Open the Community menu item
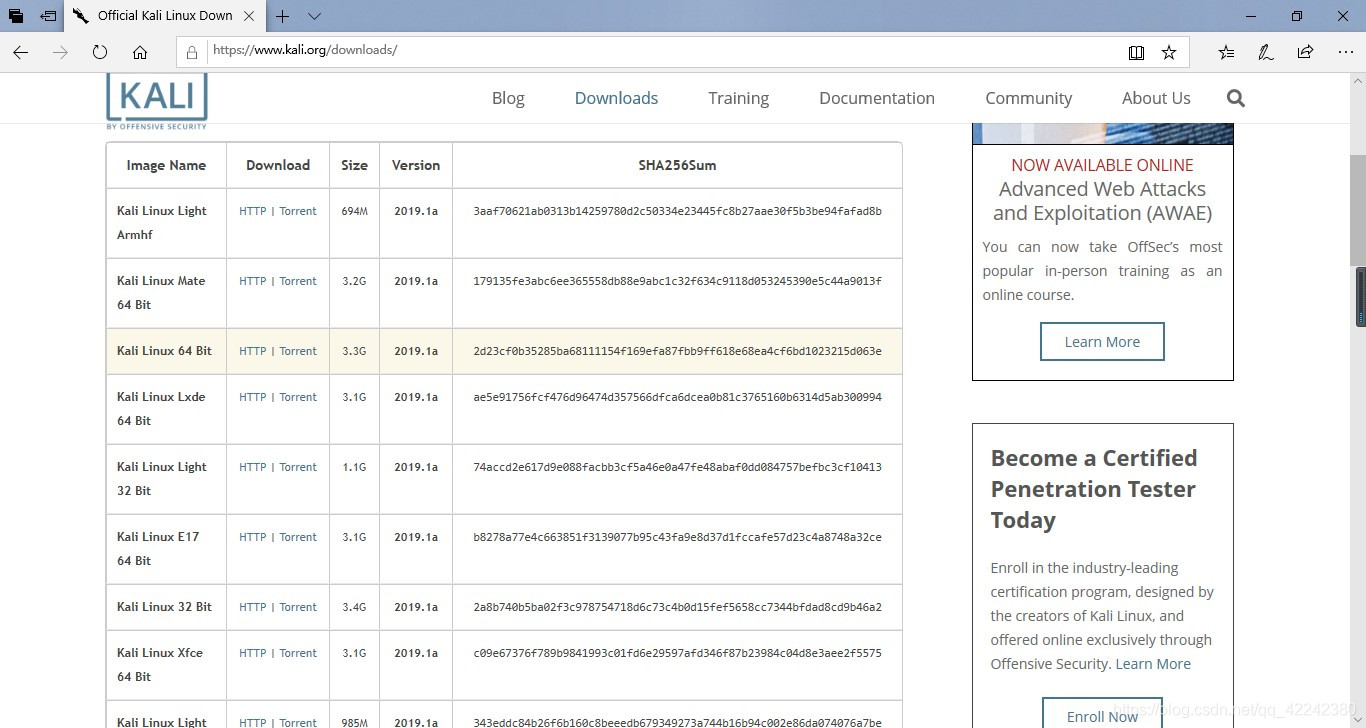The width and height of the screenshot is (1366, 728). [1028, 98]
